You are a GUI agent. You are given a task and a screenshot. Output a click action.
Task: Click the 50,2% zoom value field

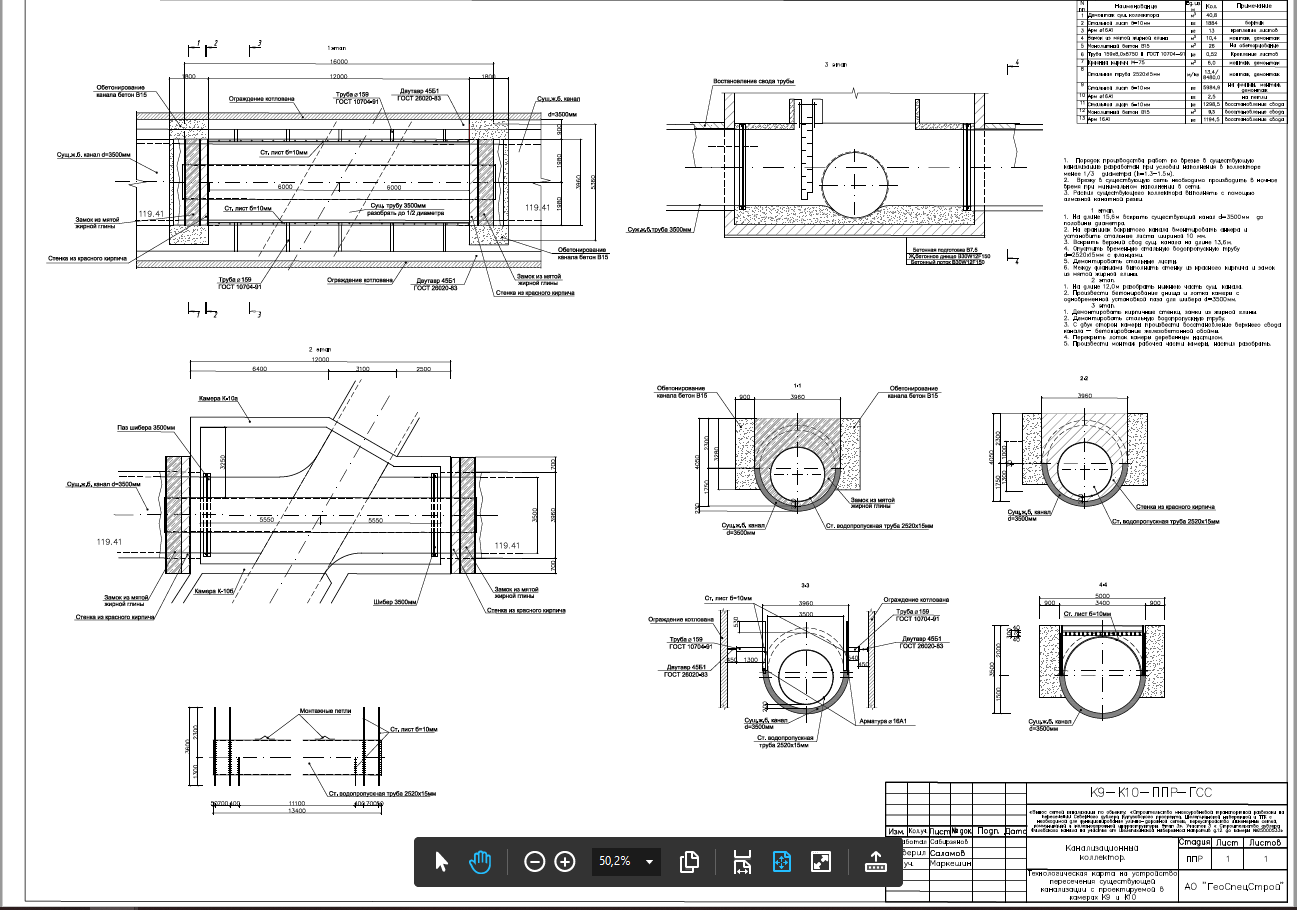[614, 861]
